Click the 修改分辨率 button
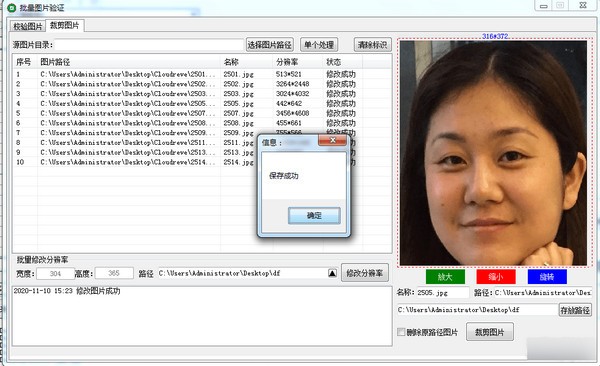The image size is (600, 366). [365, 273]
